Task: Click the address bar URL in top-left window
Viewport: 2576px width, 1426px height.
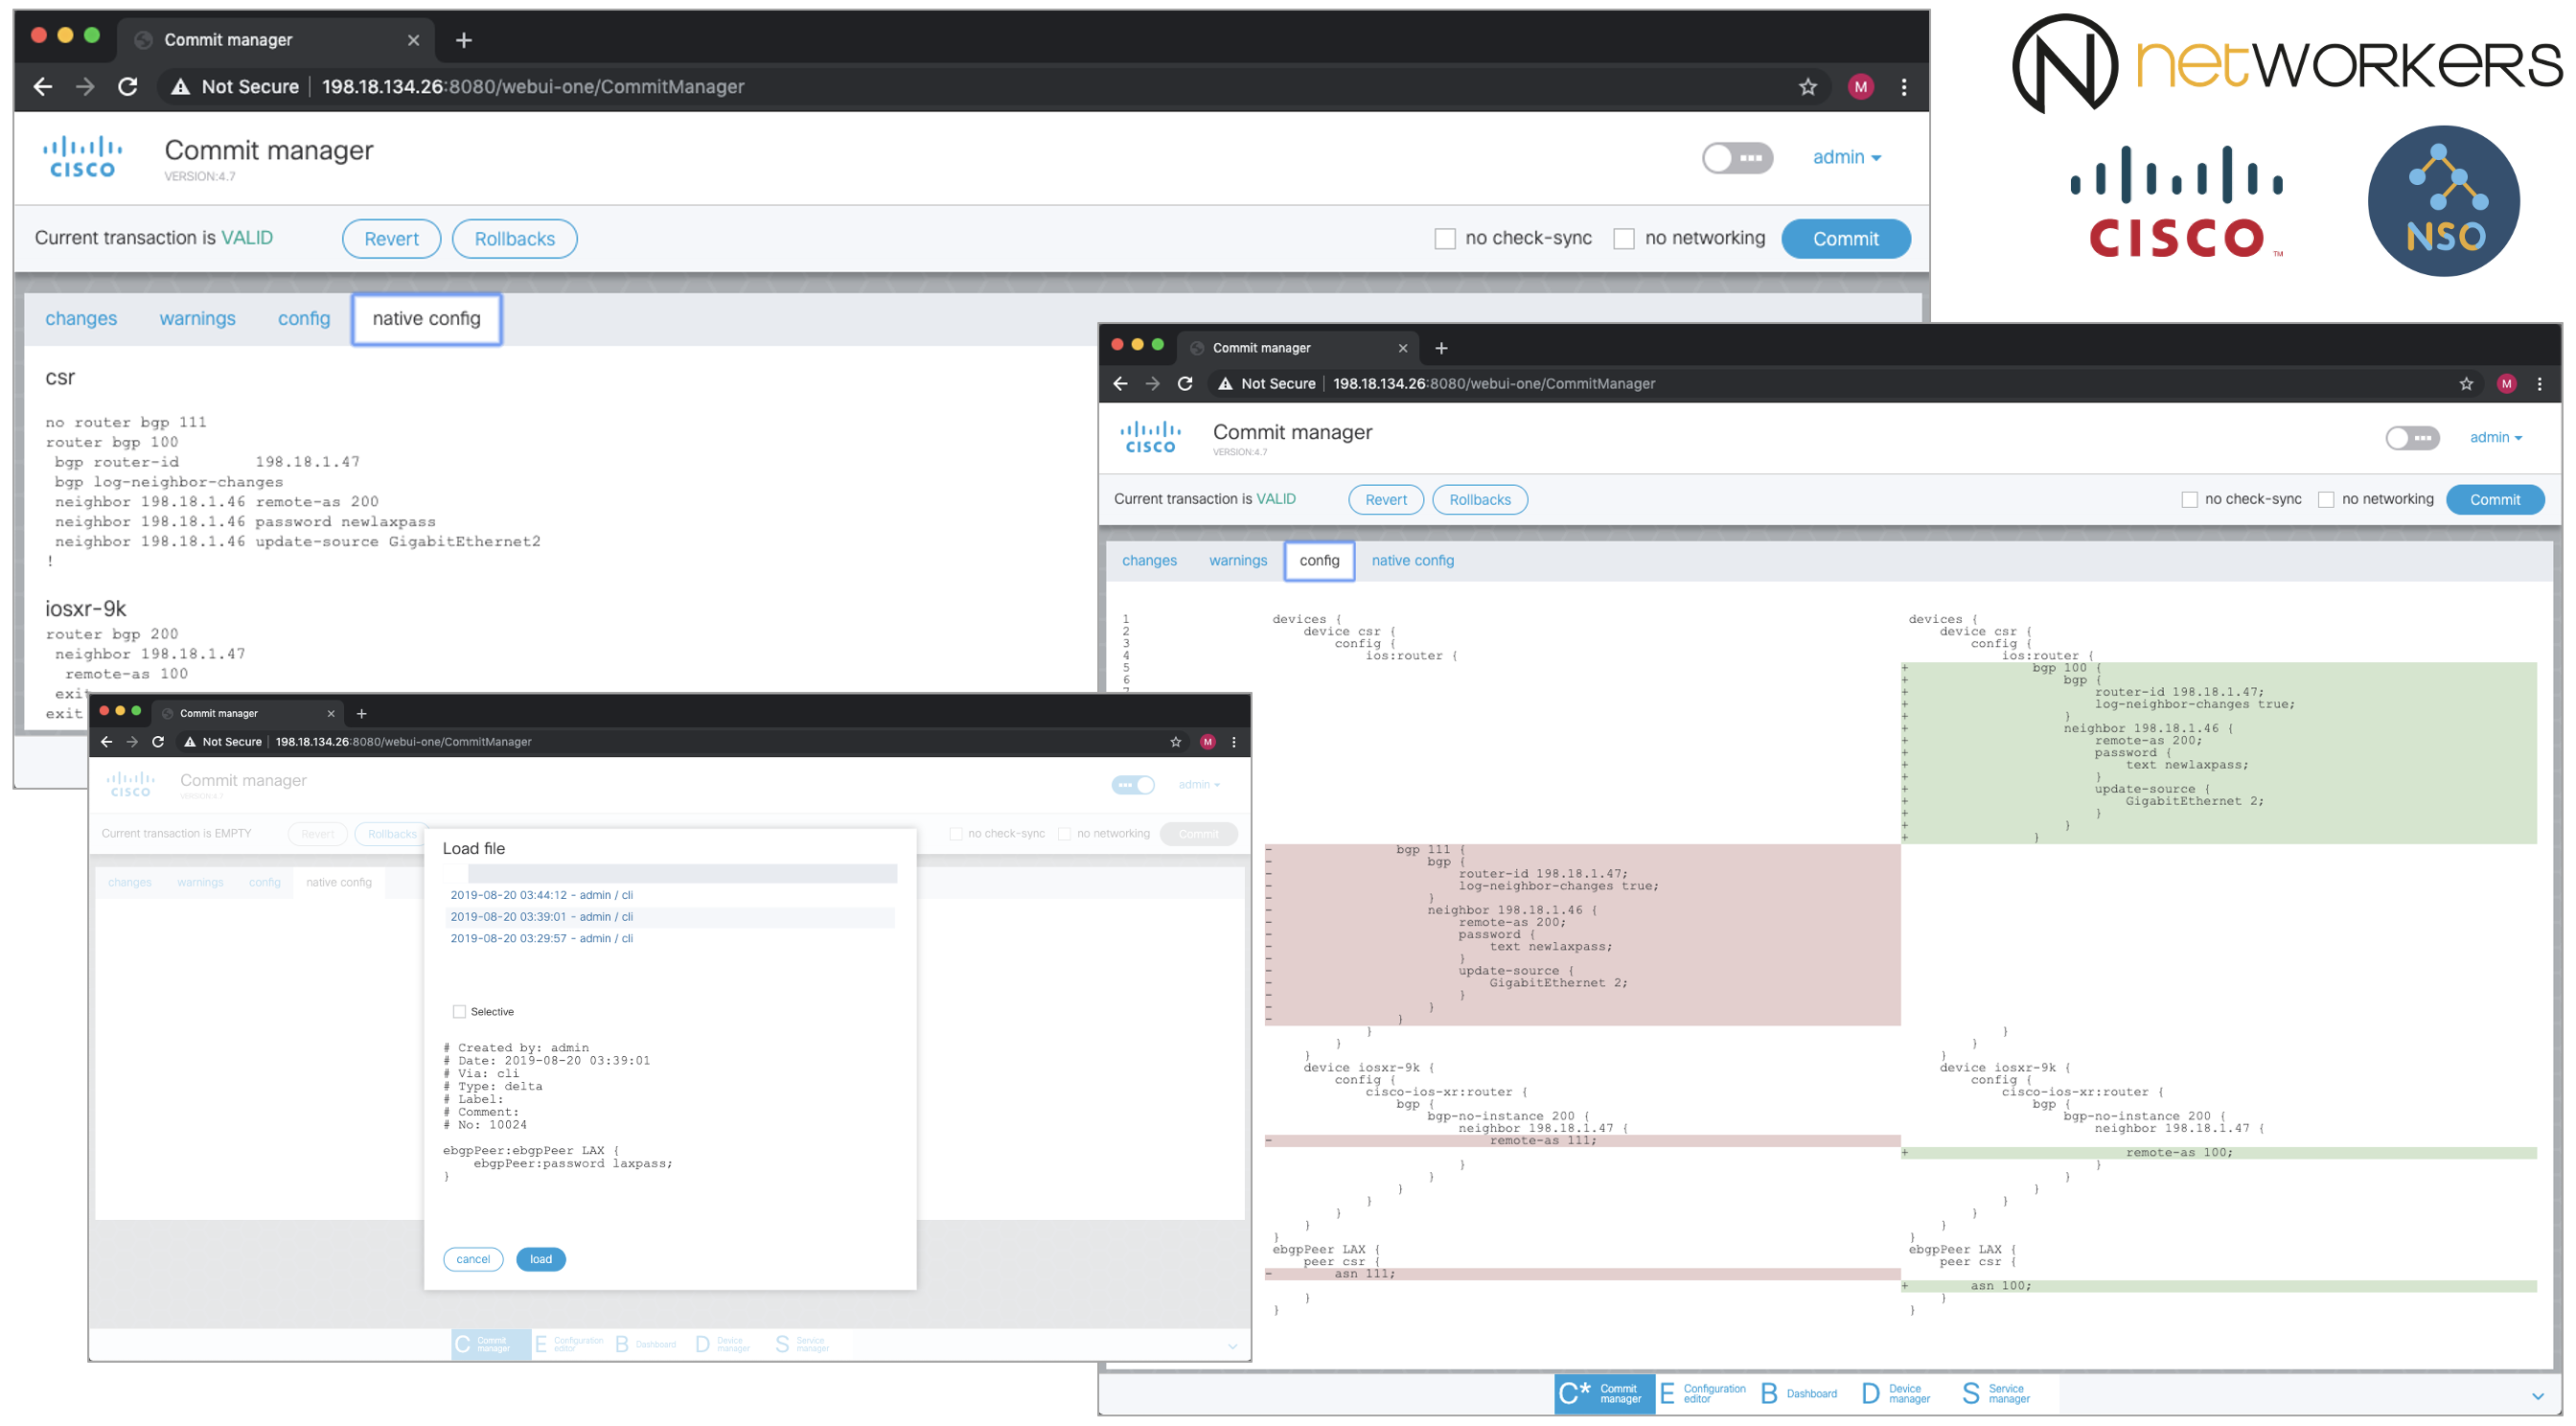Action: (532, 87)
